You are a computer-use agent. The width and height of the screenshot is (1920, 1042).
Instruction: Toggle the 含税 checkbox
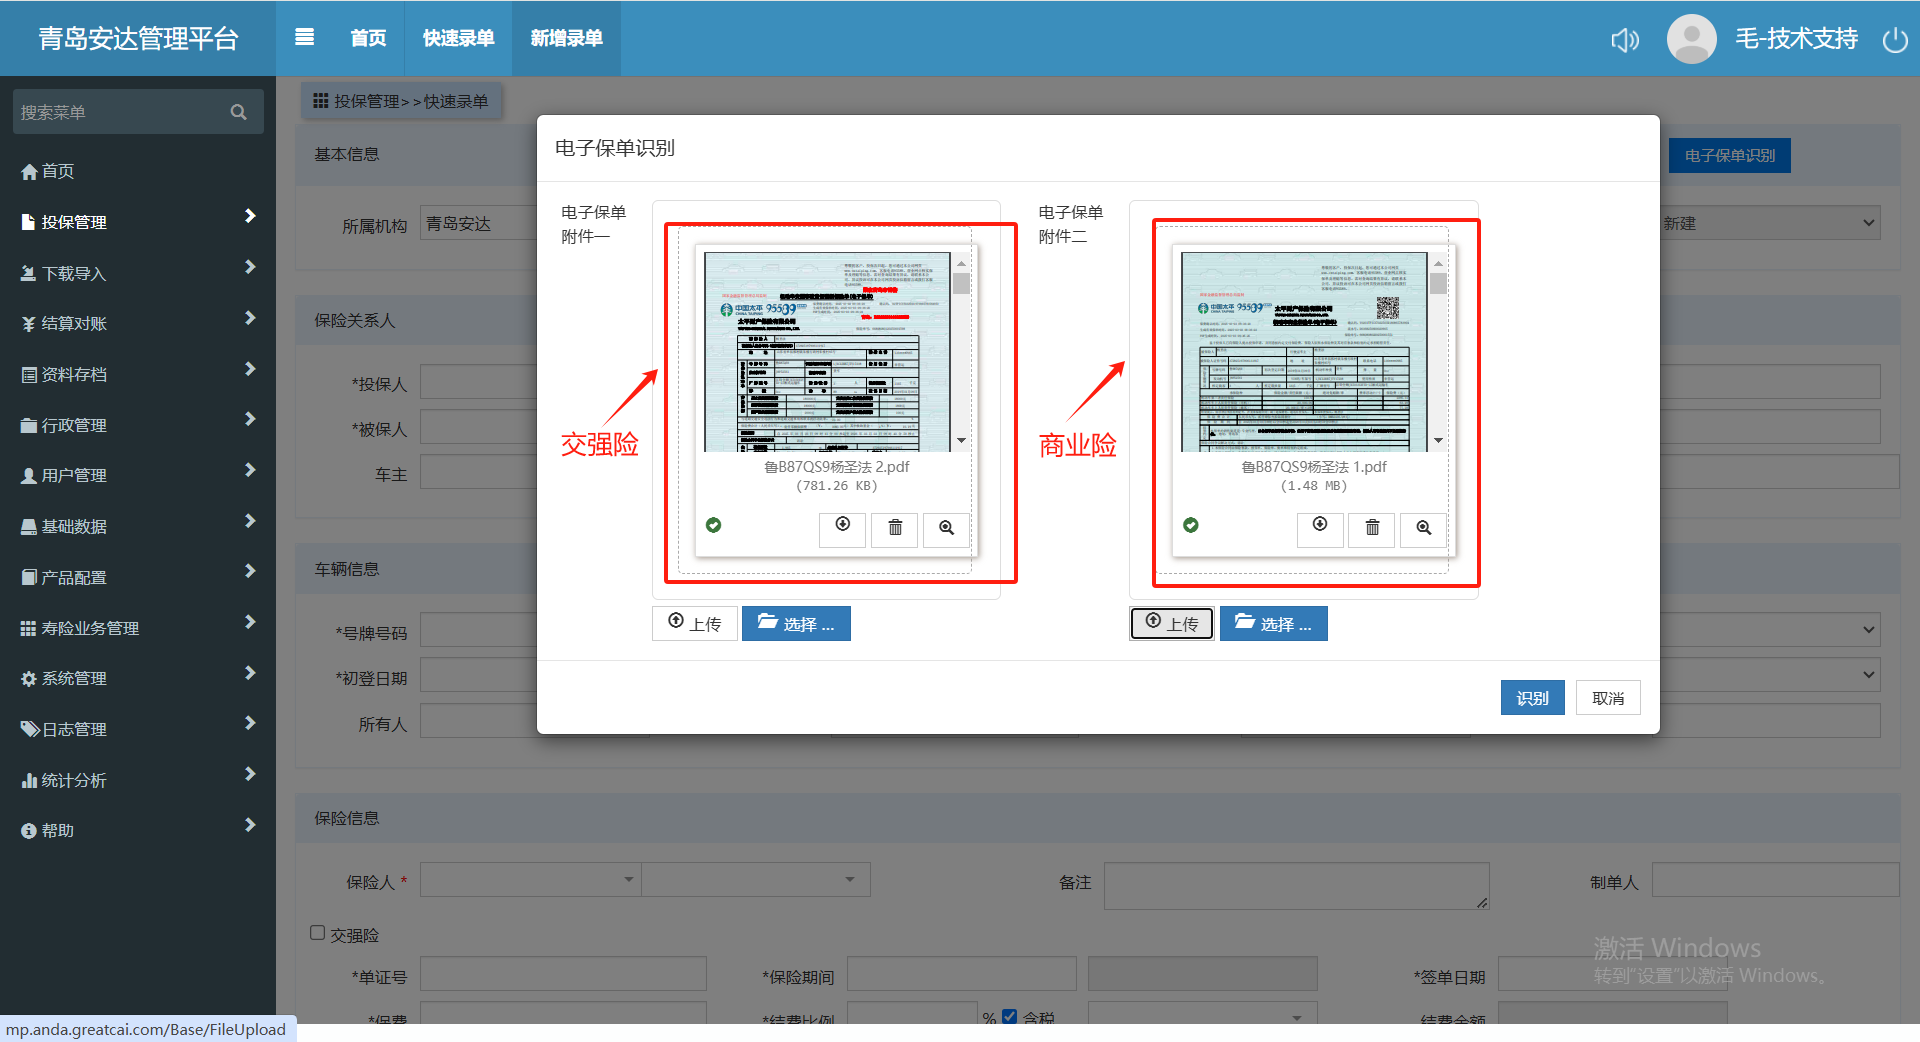pos(1010,1016)
